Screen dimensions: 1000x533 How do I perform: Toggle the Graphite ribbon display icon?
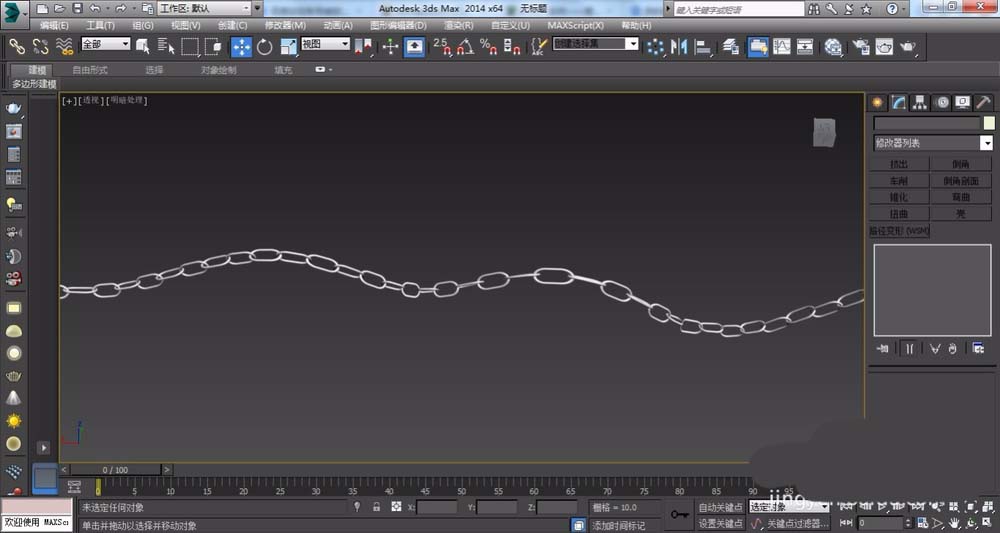[758, 47]
